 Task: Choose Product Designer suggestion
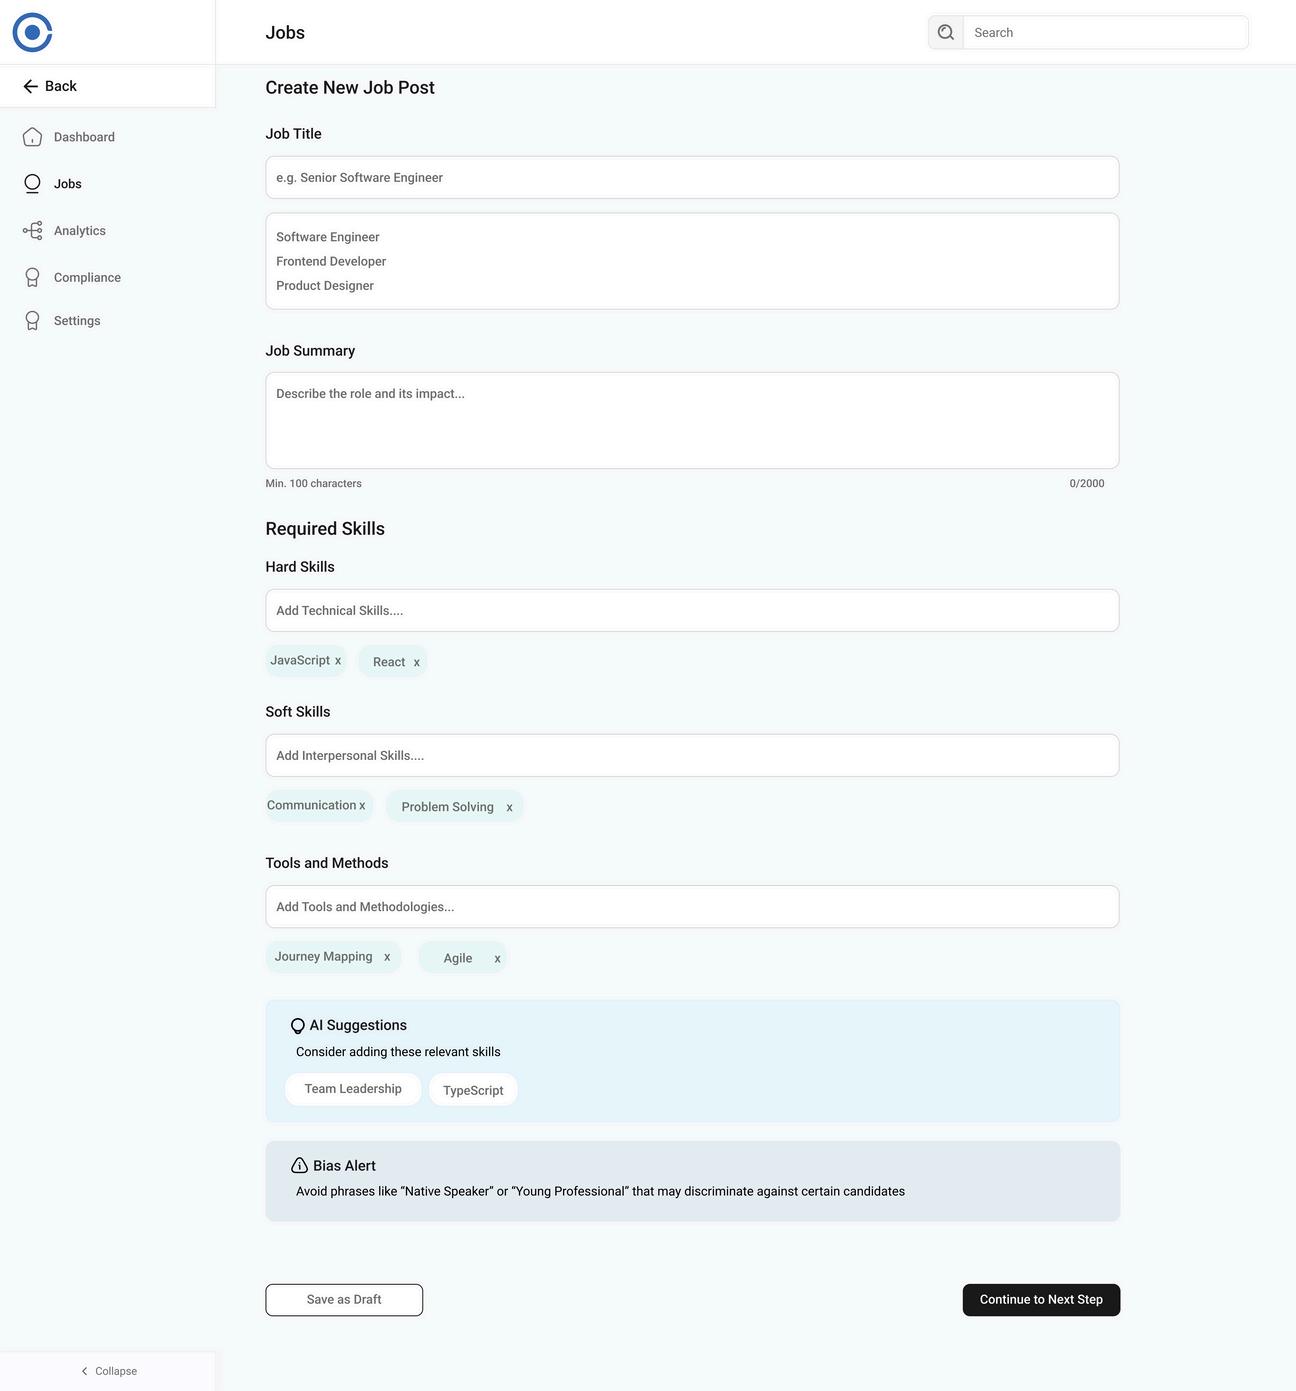click(x=325, y=286)
